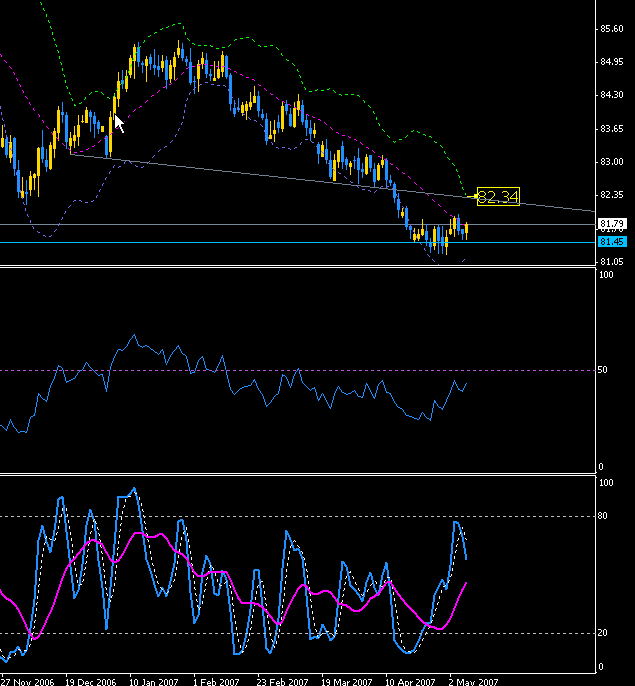Click the 81.05 price axis label

[x=612, y=262]
